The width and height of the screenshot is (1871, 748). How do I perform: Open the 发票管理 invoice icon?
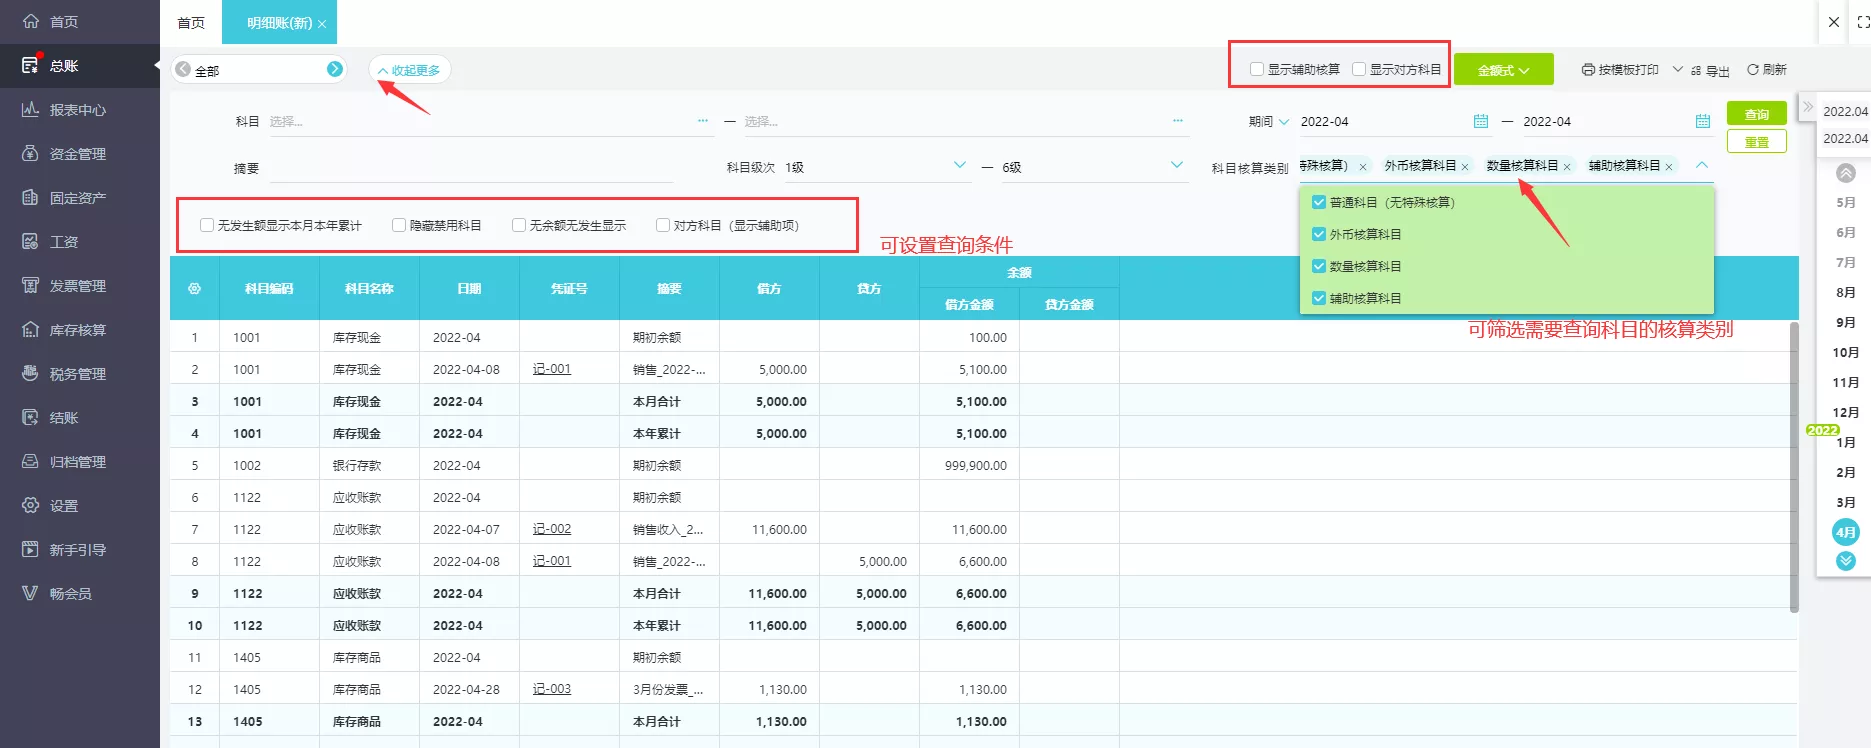coord(30,285)
